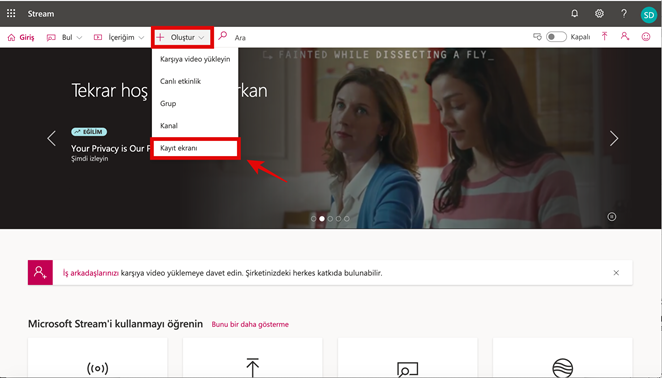Click Şimdi izleyin link

(90, 159)
